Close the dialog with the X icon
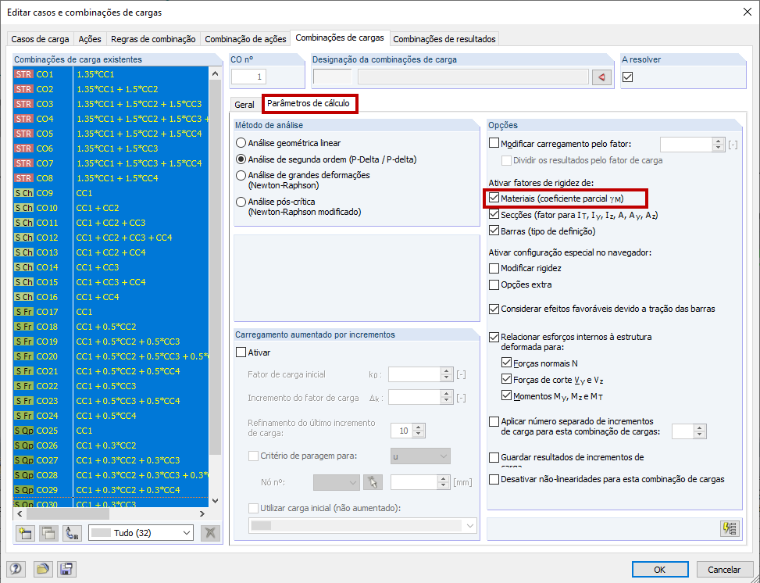The image size is (760, 583). click(x=747, y=12)
